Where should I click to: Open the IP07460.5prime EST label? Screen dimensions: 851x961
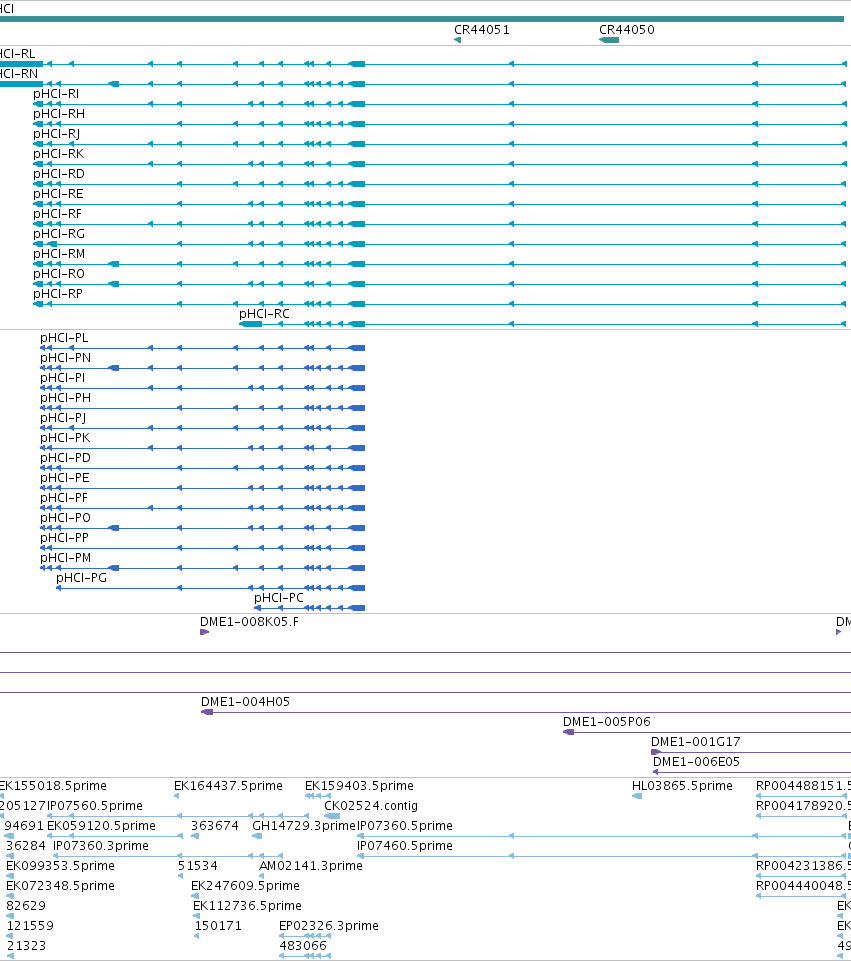coord(405,846)
